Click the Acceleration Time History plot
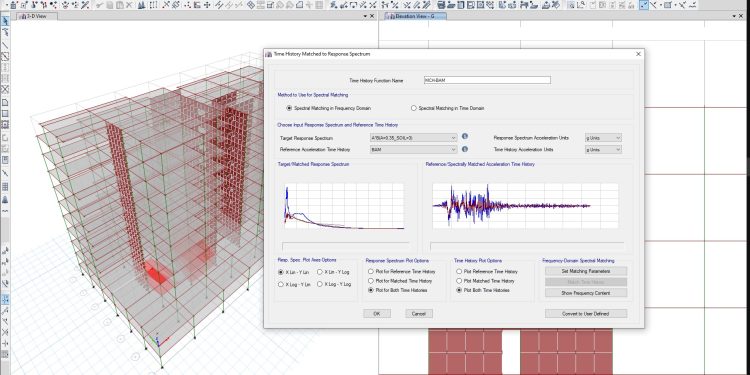The image size is (750, 375). [x=525, y=206]
